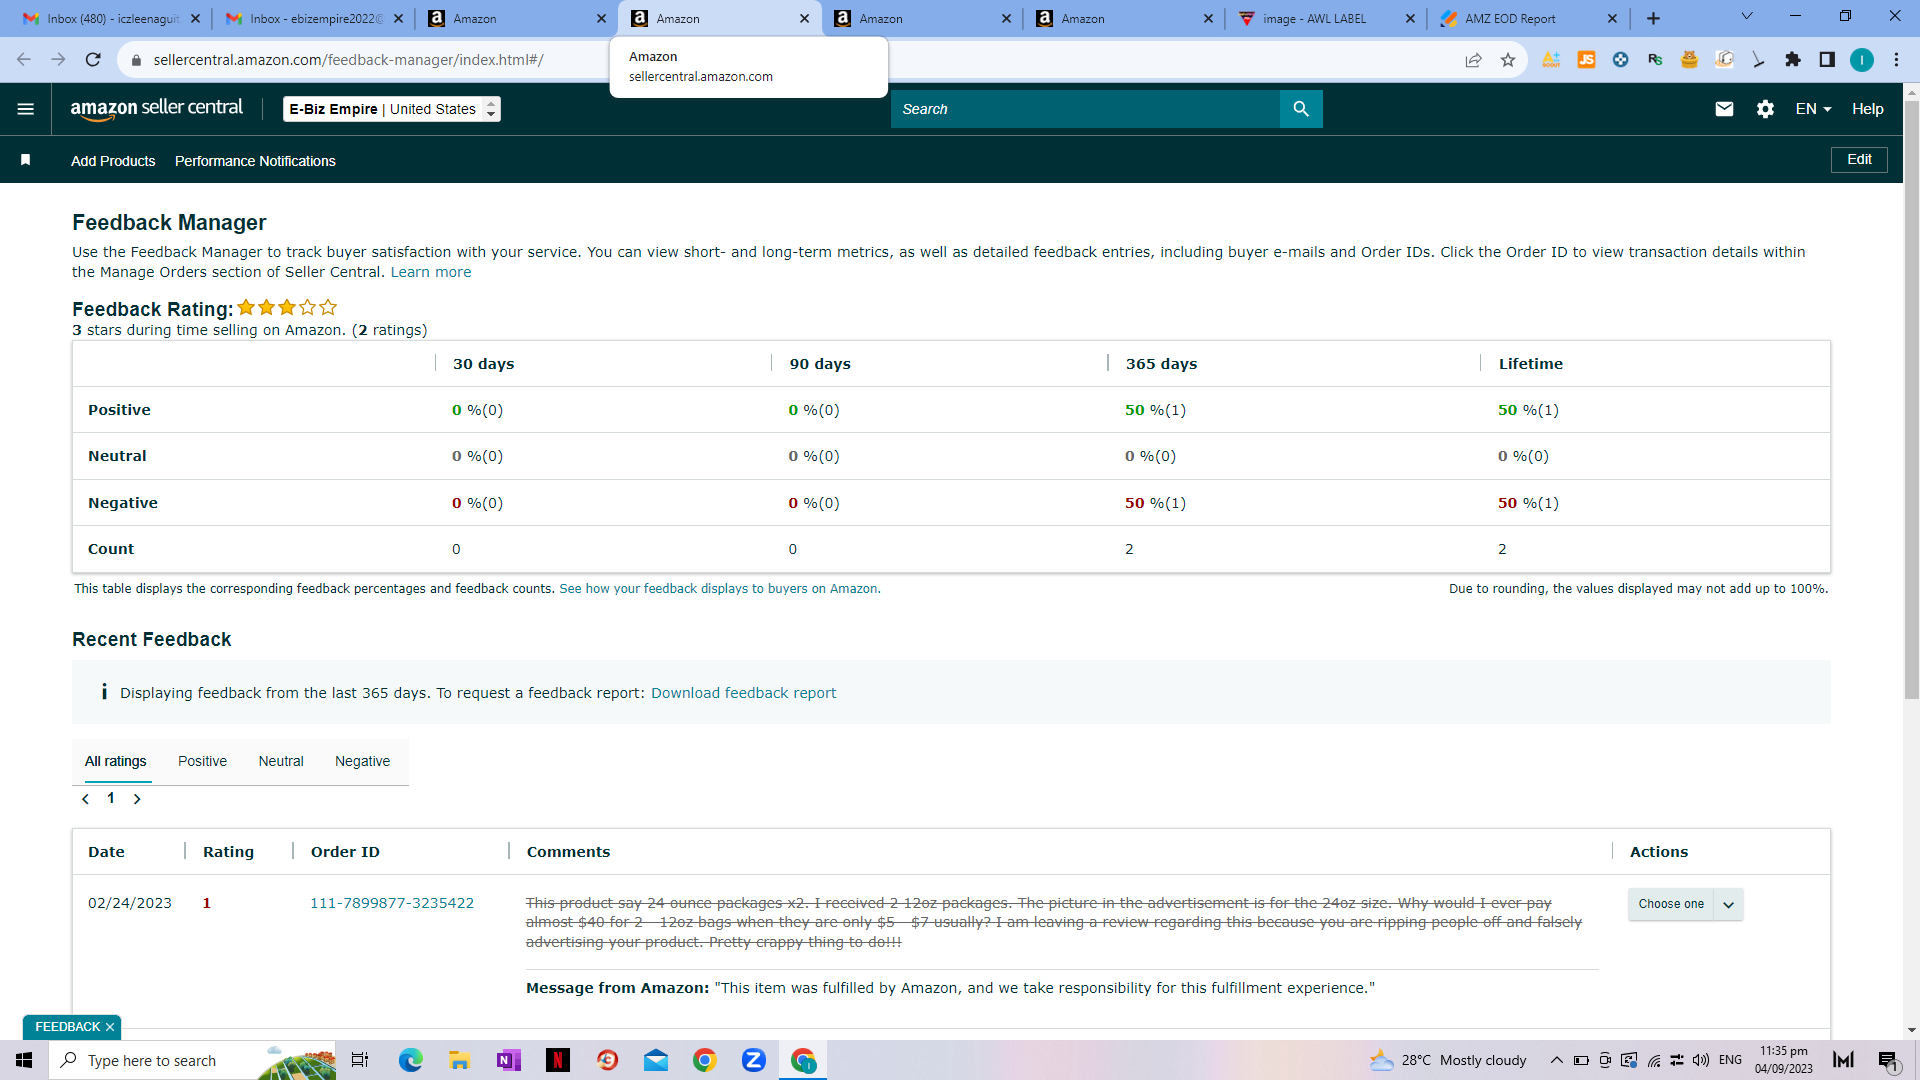Reload the page in browser
1920x1080 pixels.
click(x=93, y=60)
